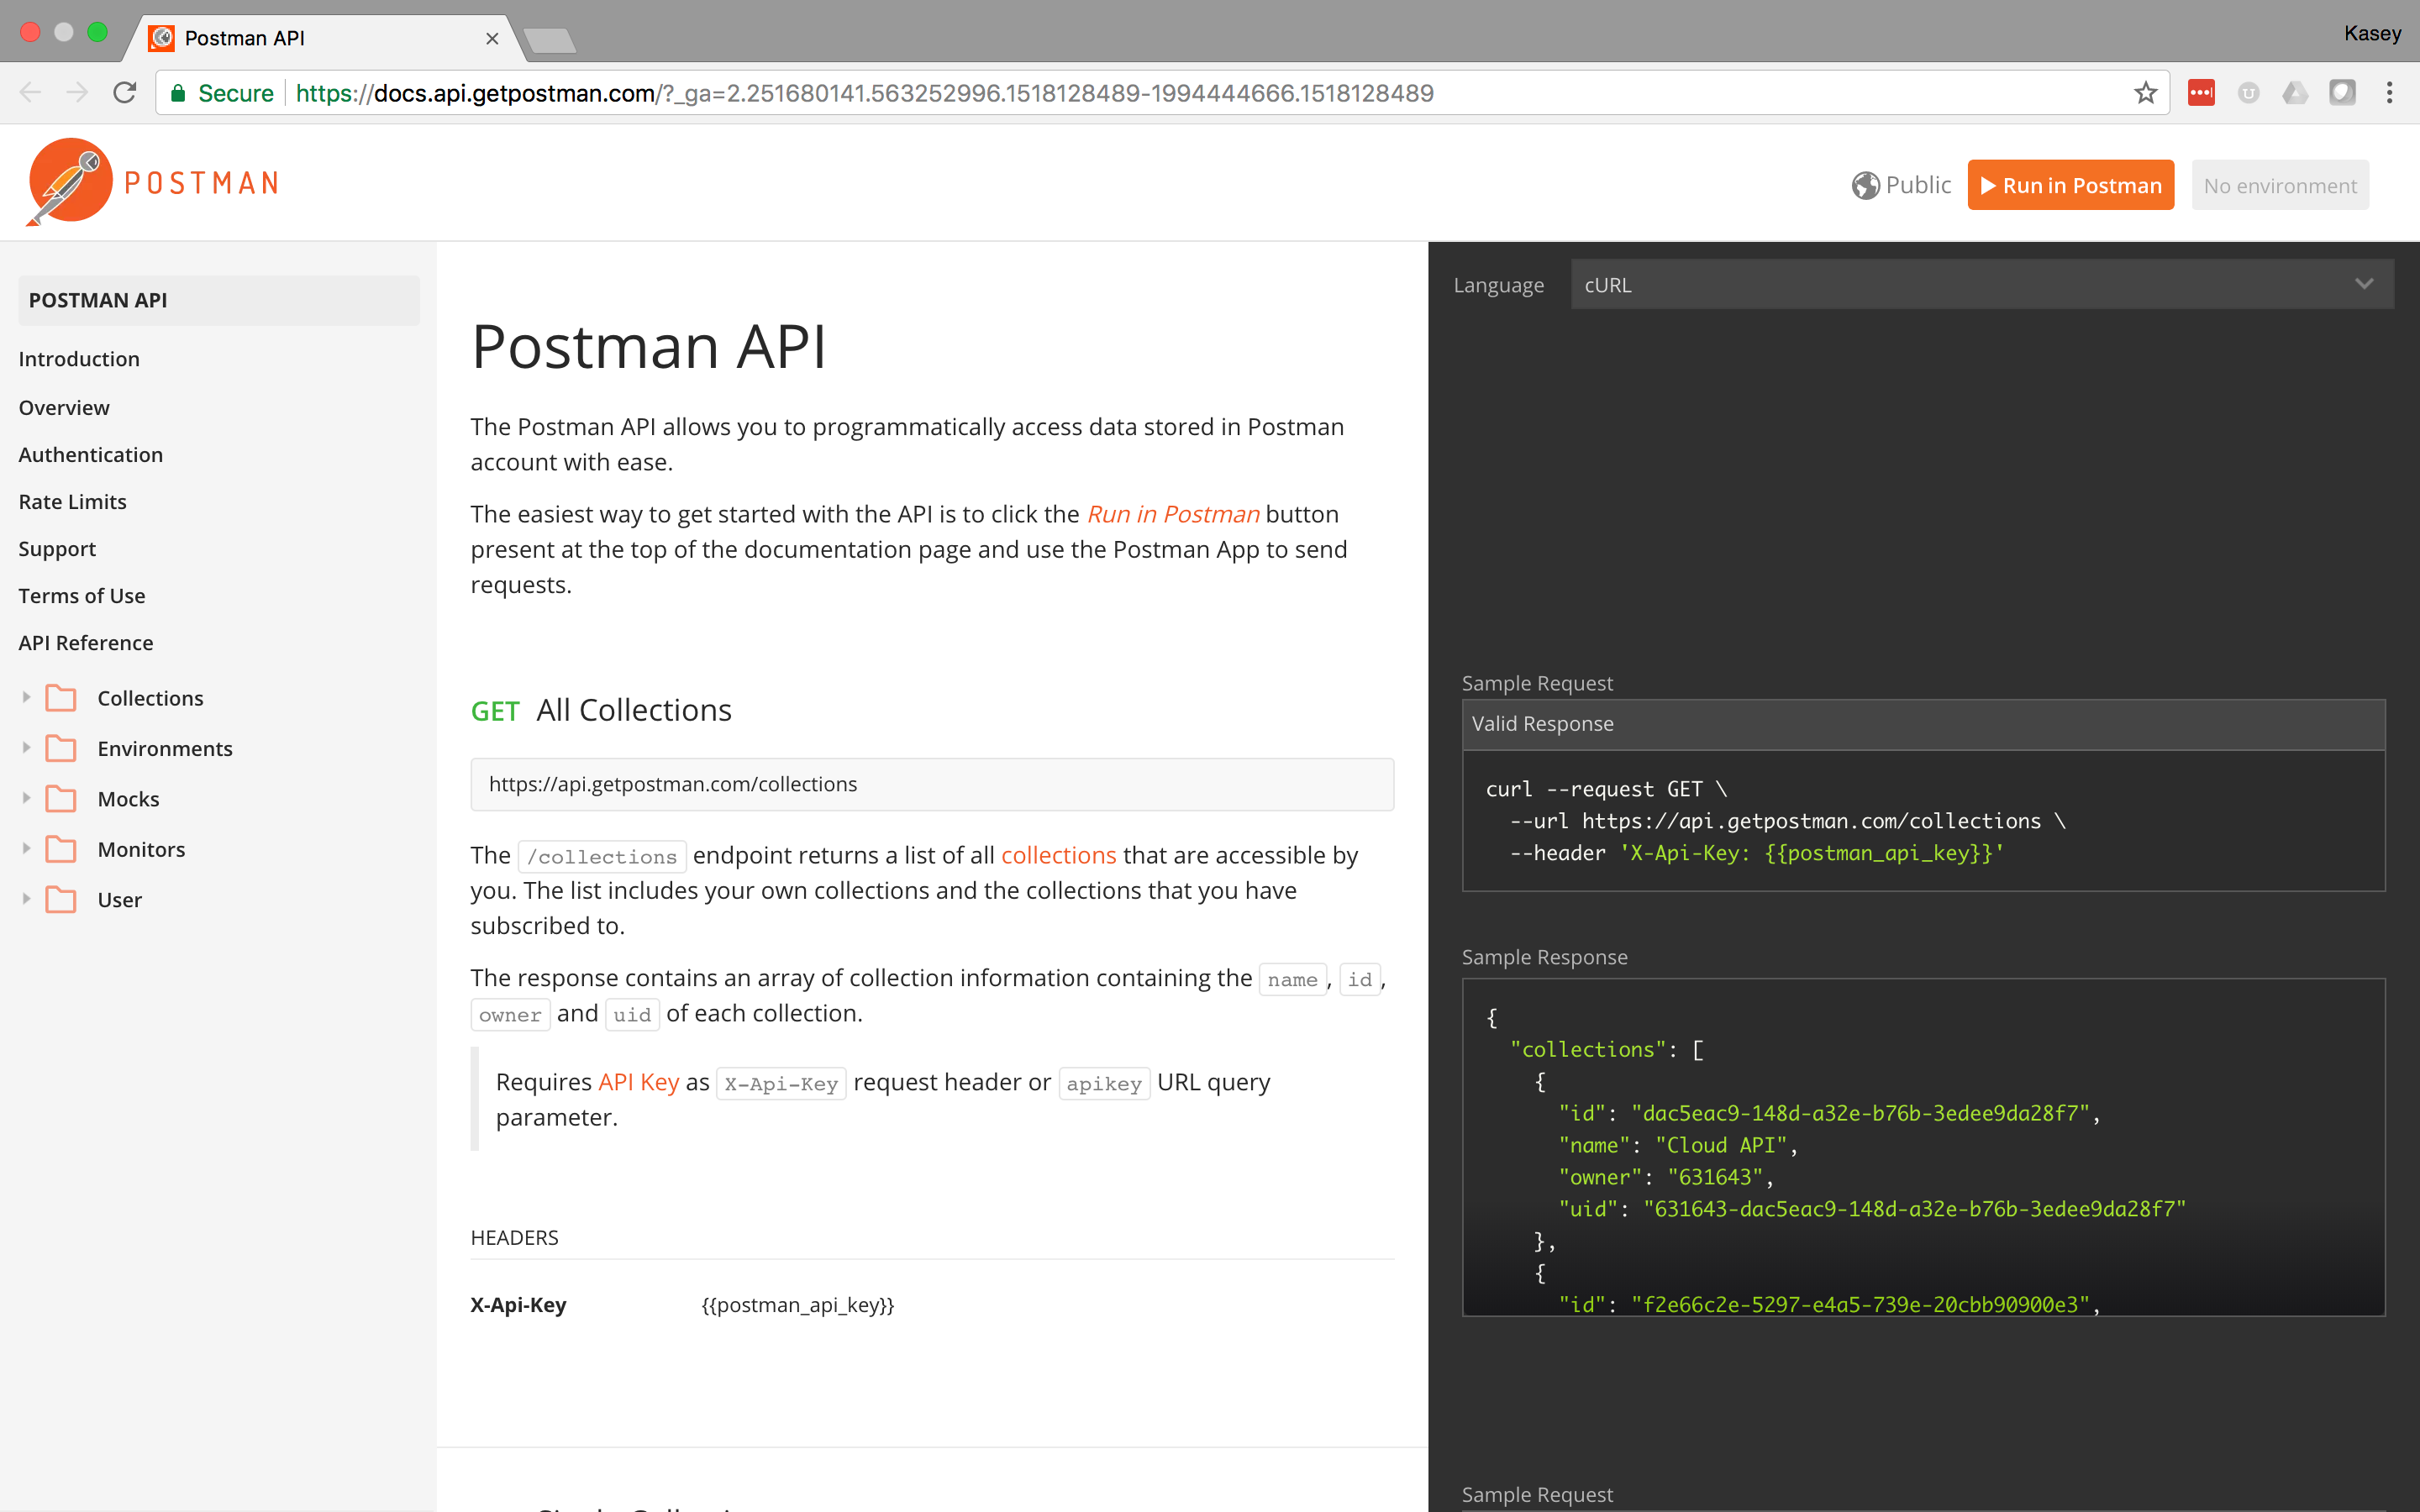Navigate to Rate Limits section
This screenshot has width=2420, height=1512.
[x=71, y=501]
